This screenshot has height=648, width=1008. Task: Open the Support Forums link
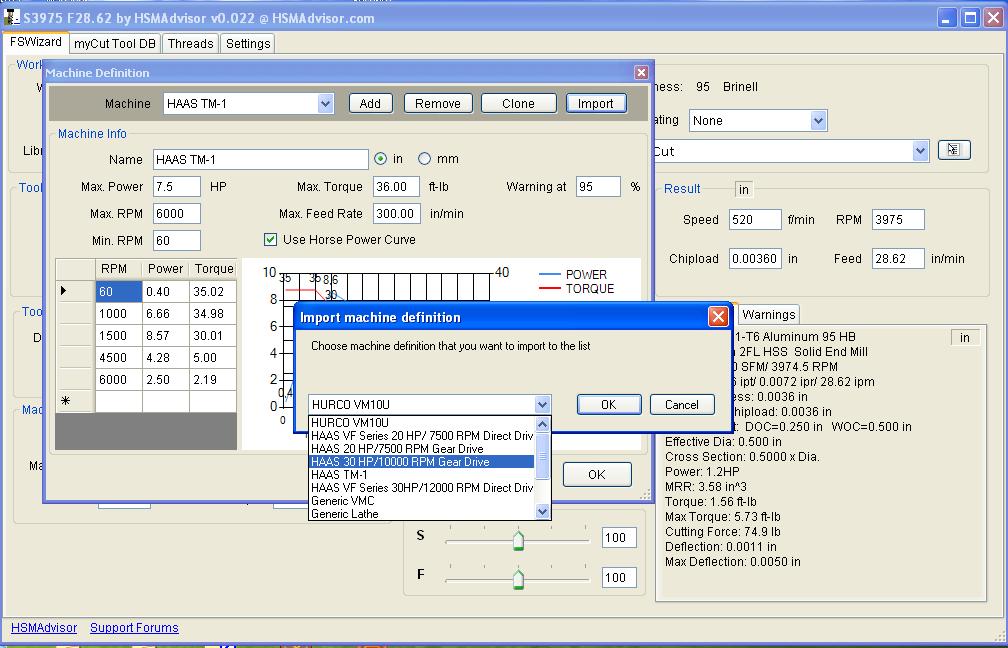tap(134, 628)
